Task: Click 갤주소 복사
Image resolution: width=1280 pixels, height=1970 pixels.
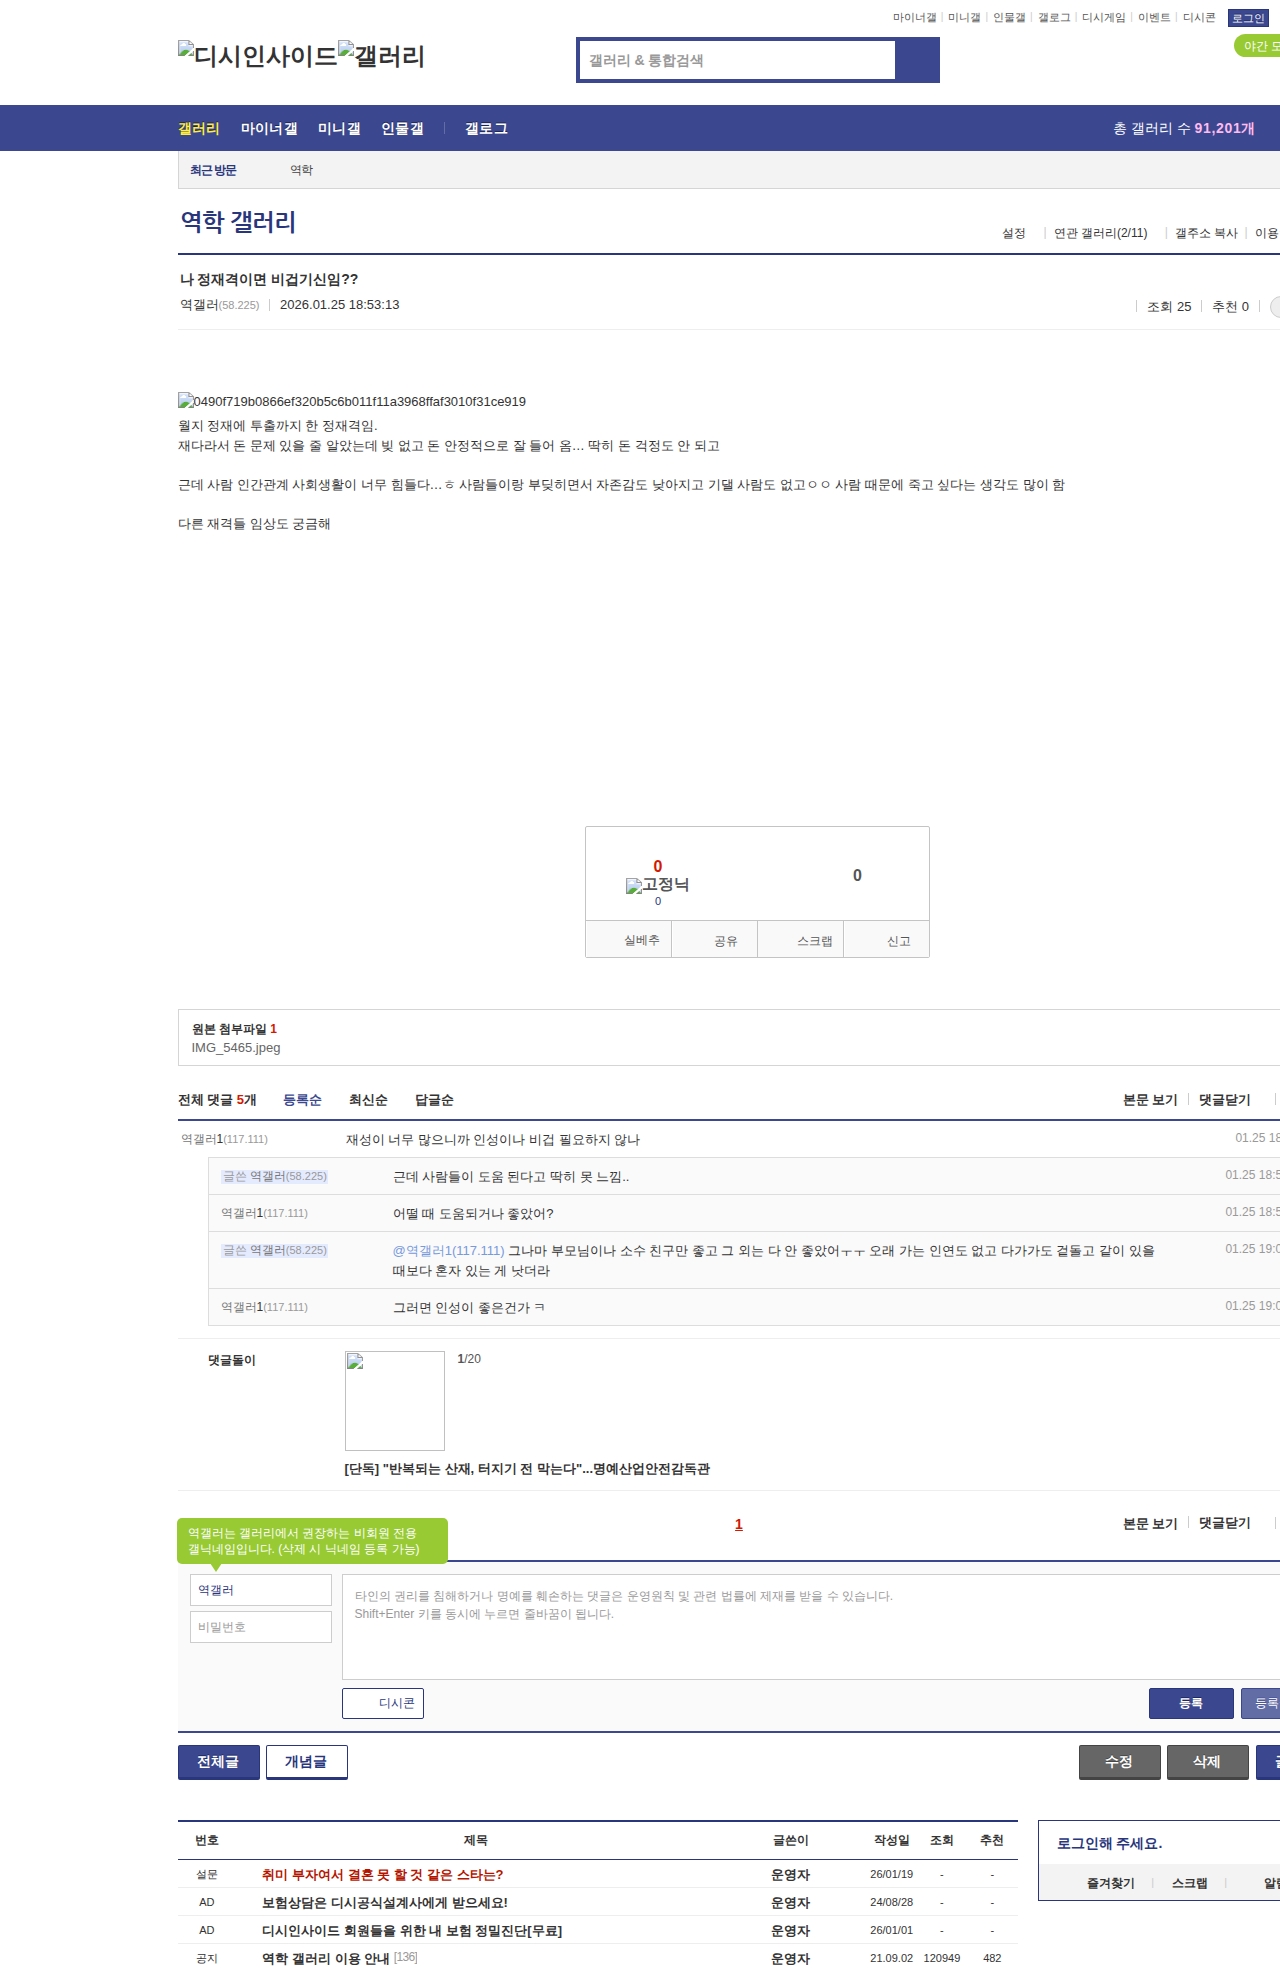Action: point(1206,233)
